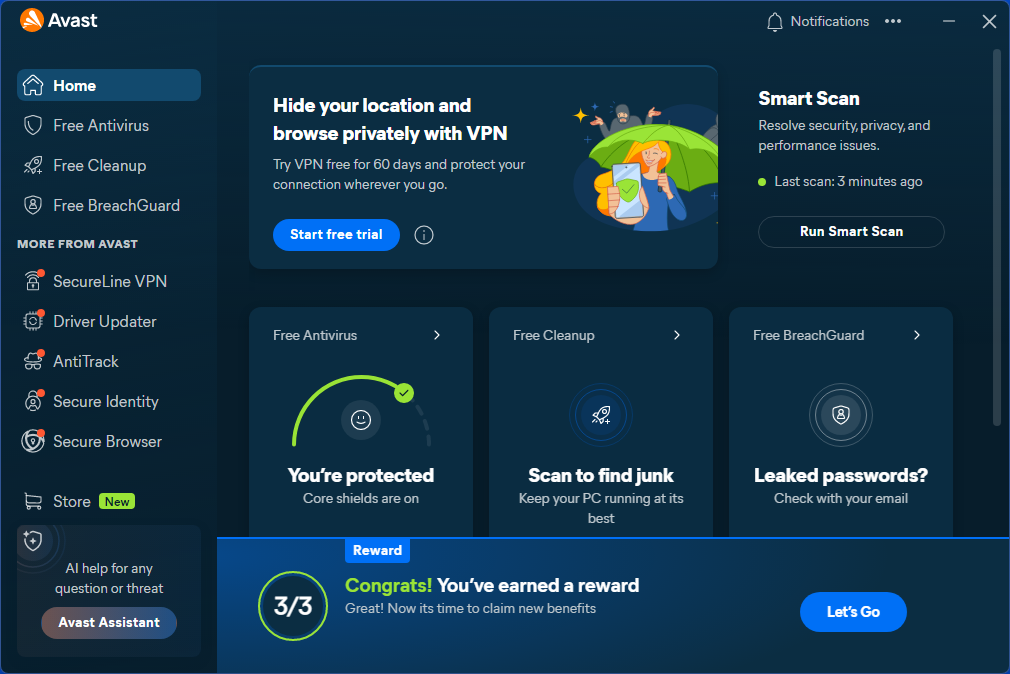1010x674 pixels.
Task: Click the green checkmark on protection gauge
Action: coord(404,392)
